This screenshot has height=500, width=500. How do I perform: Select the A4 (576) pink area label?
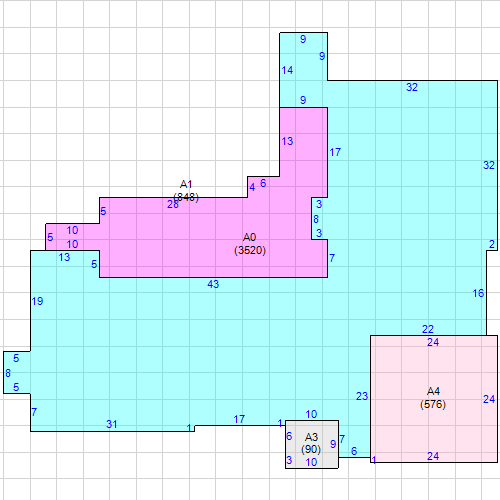433,398
